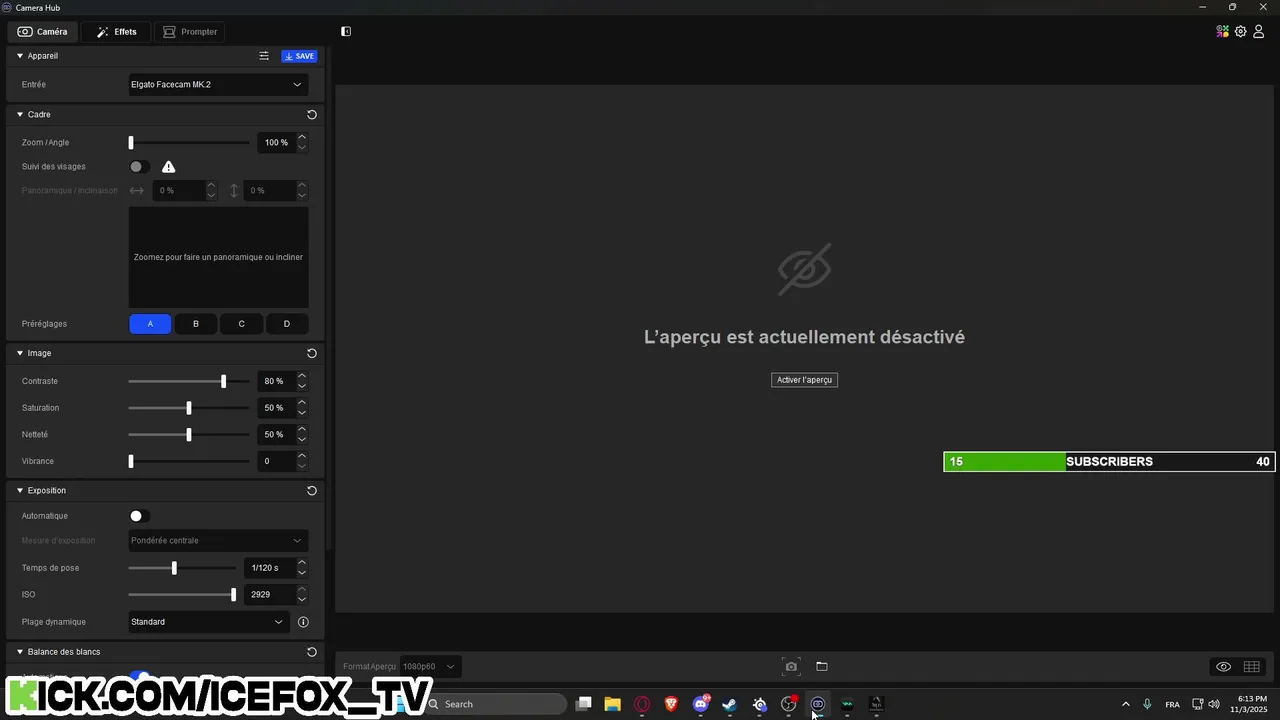The width and height of the screenshot is (1280, 720).
Task: Adjust the Vibrance slider
Action: [189, 462]
